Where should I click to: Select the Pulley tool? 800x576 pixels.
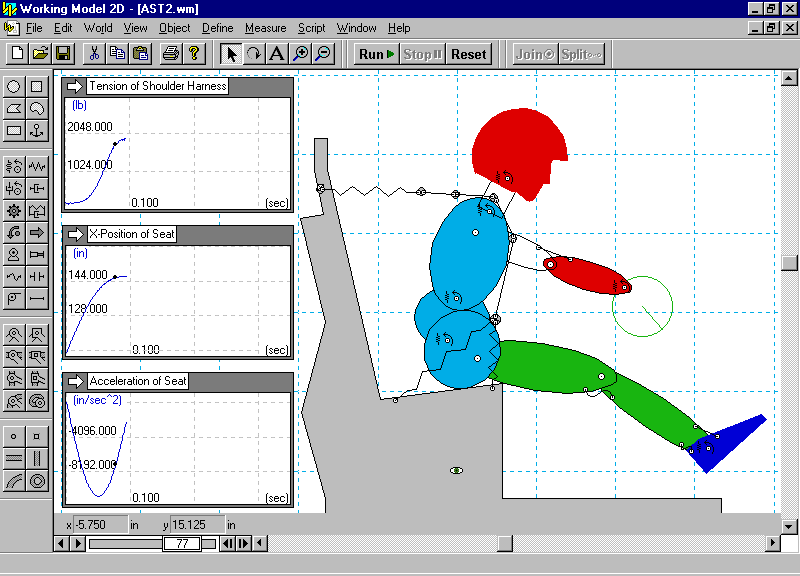coord(14,298)
